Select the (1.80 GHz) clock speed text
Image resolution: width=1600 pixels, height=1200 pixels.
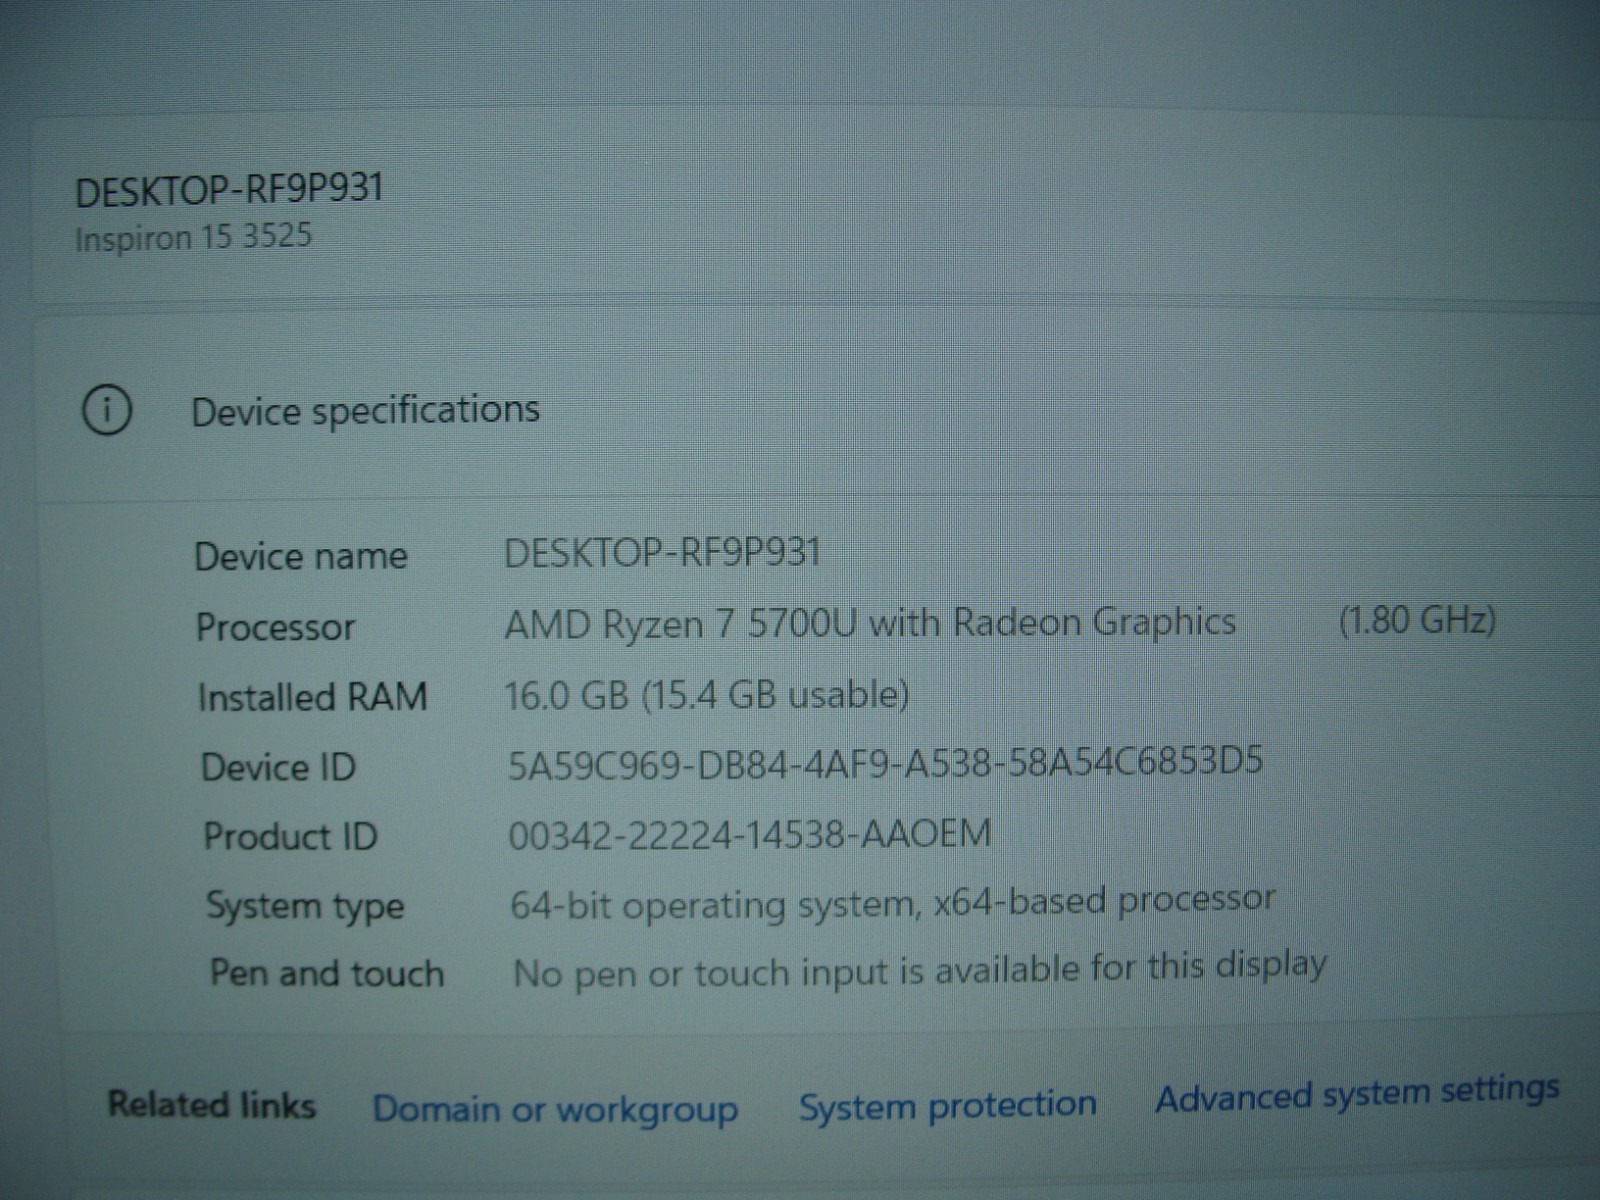(x=1417, y=620)
